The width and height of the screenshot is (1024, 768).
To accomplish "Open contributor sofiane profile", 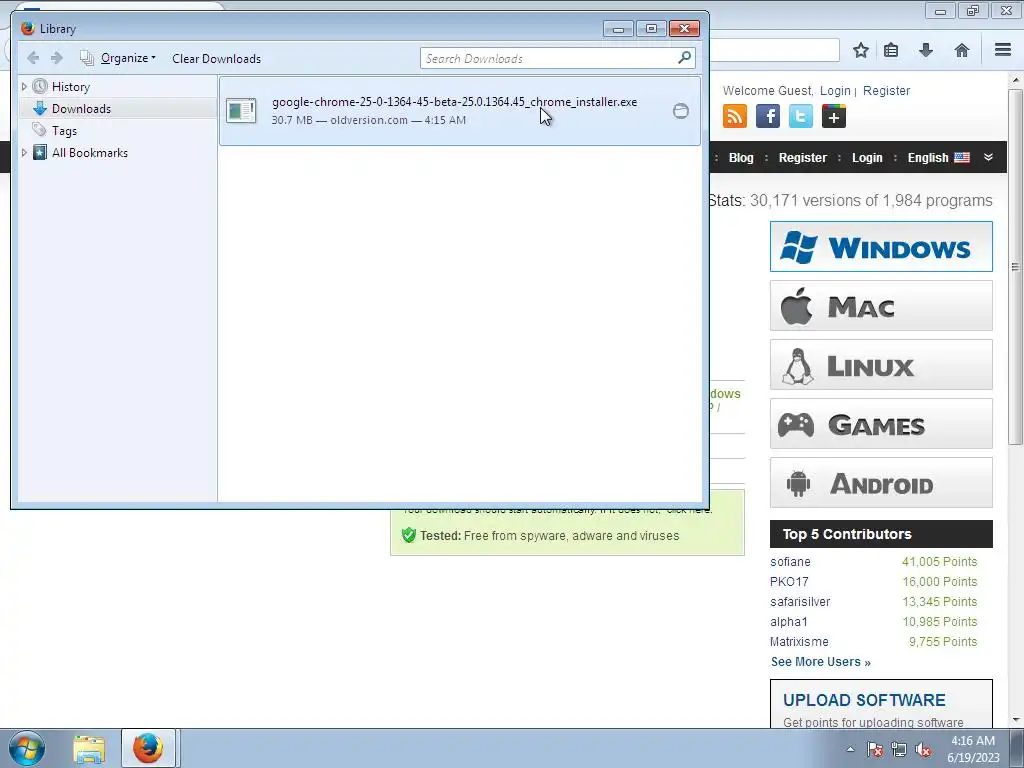I will pos(790,562).
